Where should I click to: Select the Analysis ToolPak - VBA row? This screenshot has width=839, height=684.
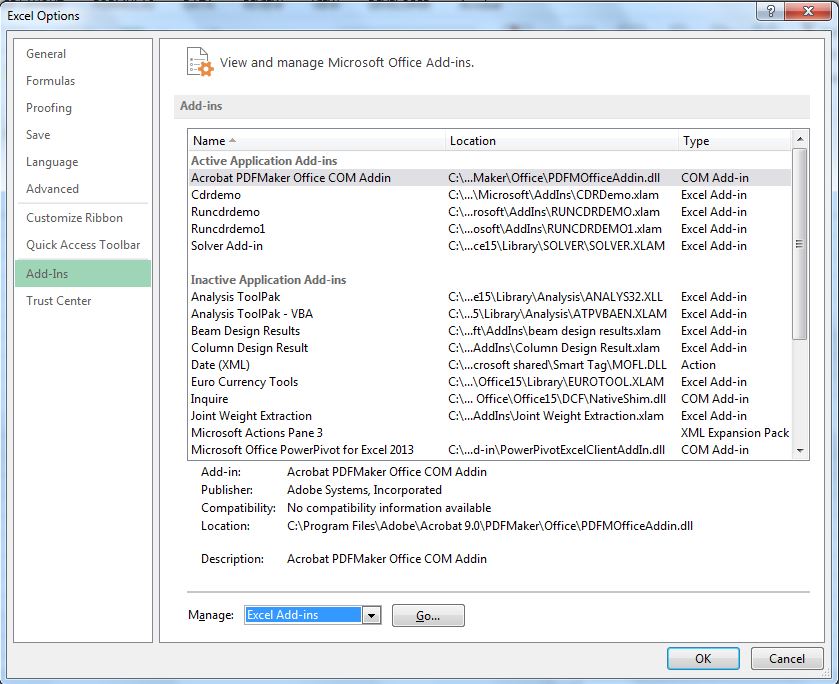[490, 314]
